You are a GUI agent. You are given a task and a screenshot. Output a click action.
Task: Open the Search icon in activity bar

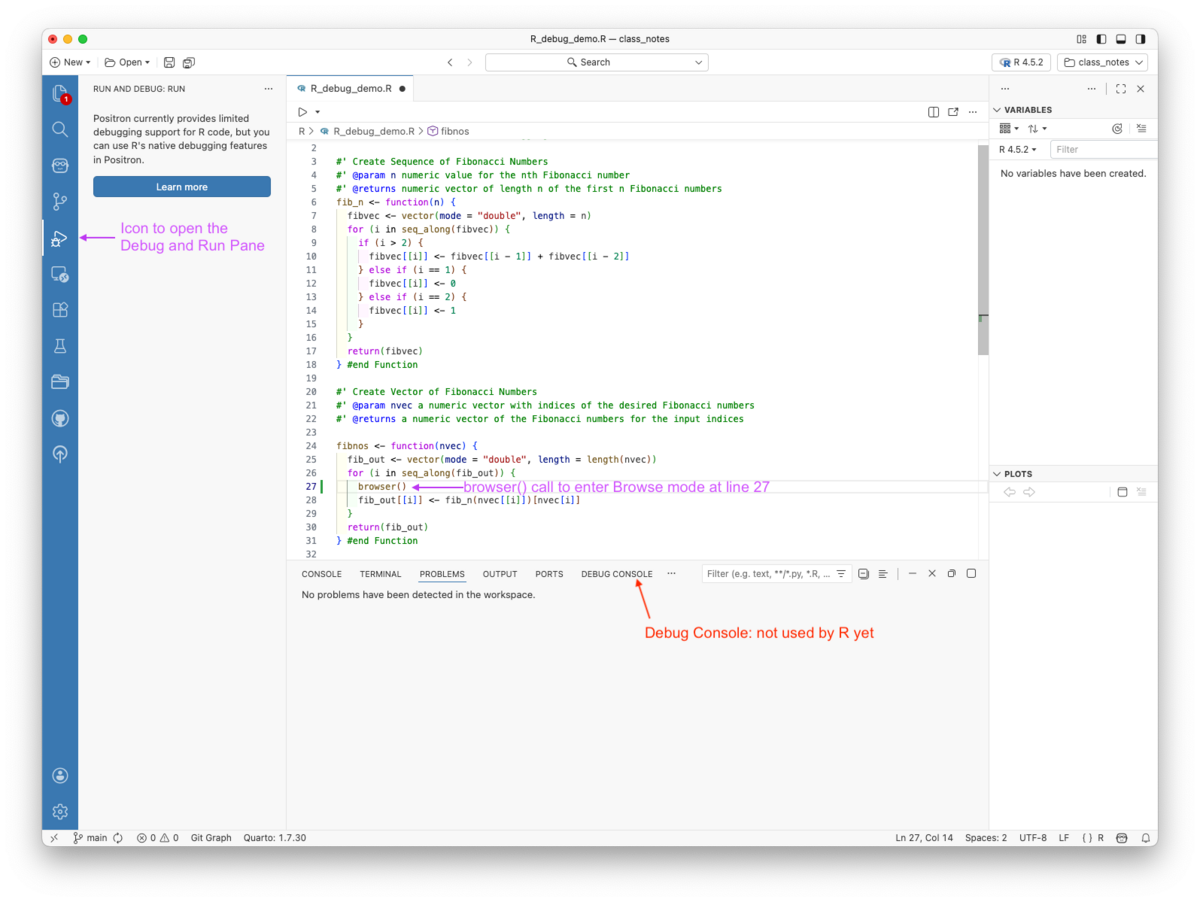pyautogui.click(x=60, y=129)
